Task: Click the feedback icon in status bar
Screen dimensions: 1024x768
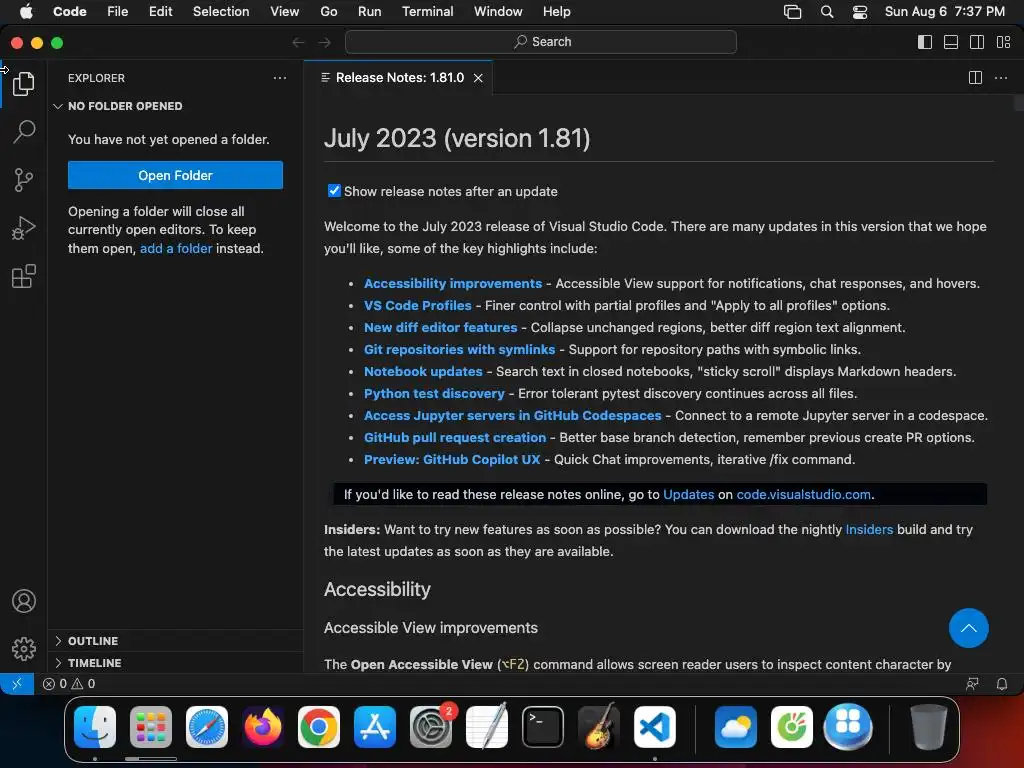Action: coord(972,684)
